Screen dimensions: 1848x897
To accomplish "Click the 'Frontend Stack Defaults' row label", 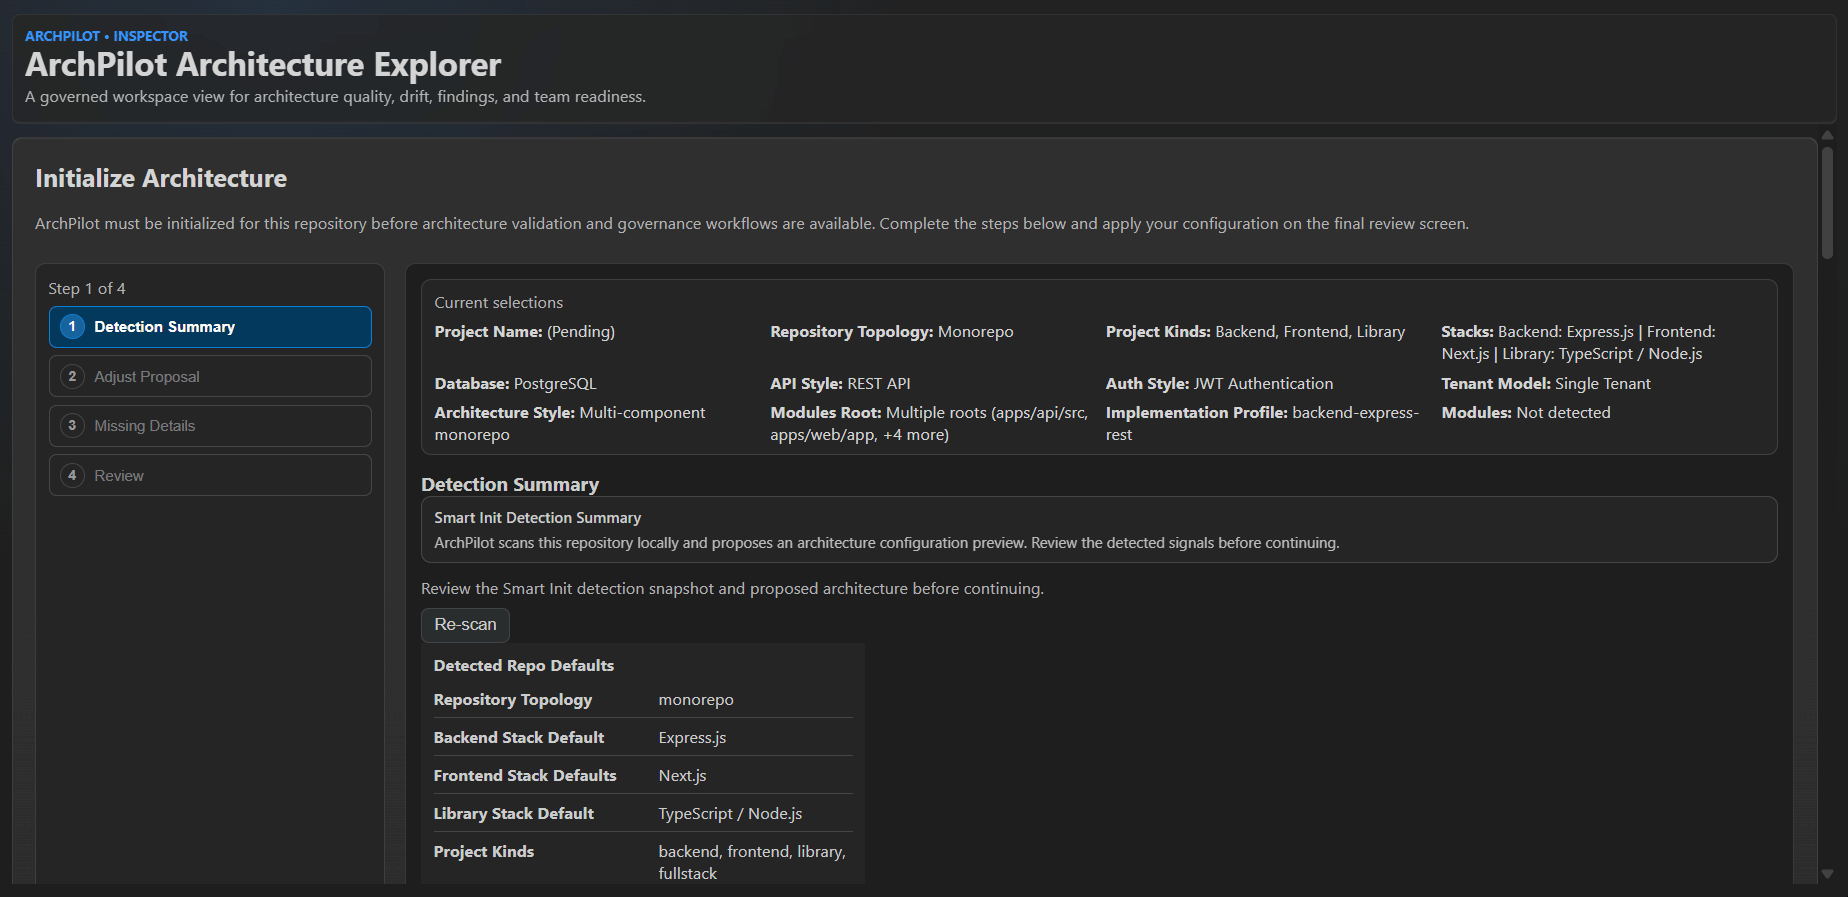I will (x=525, y=776).
